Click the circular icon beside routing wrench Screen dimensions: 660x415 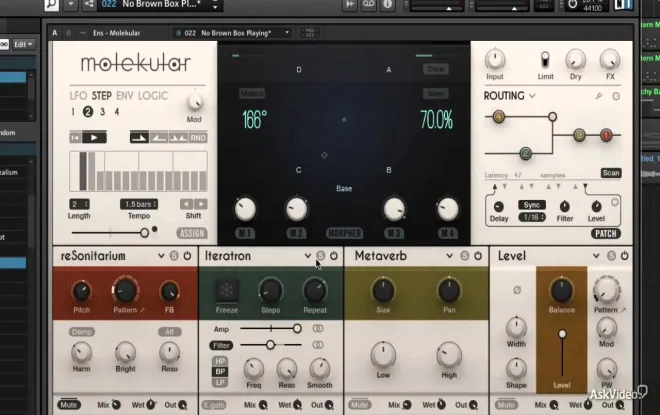[616, 96]
